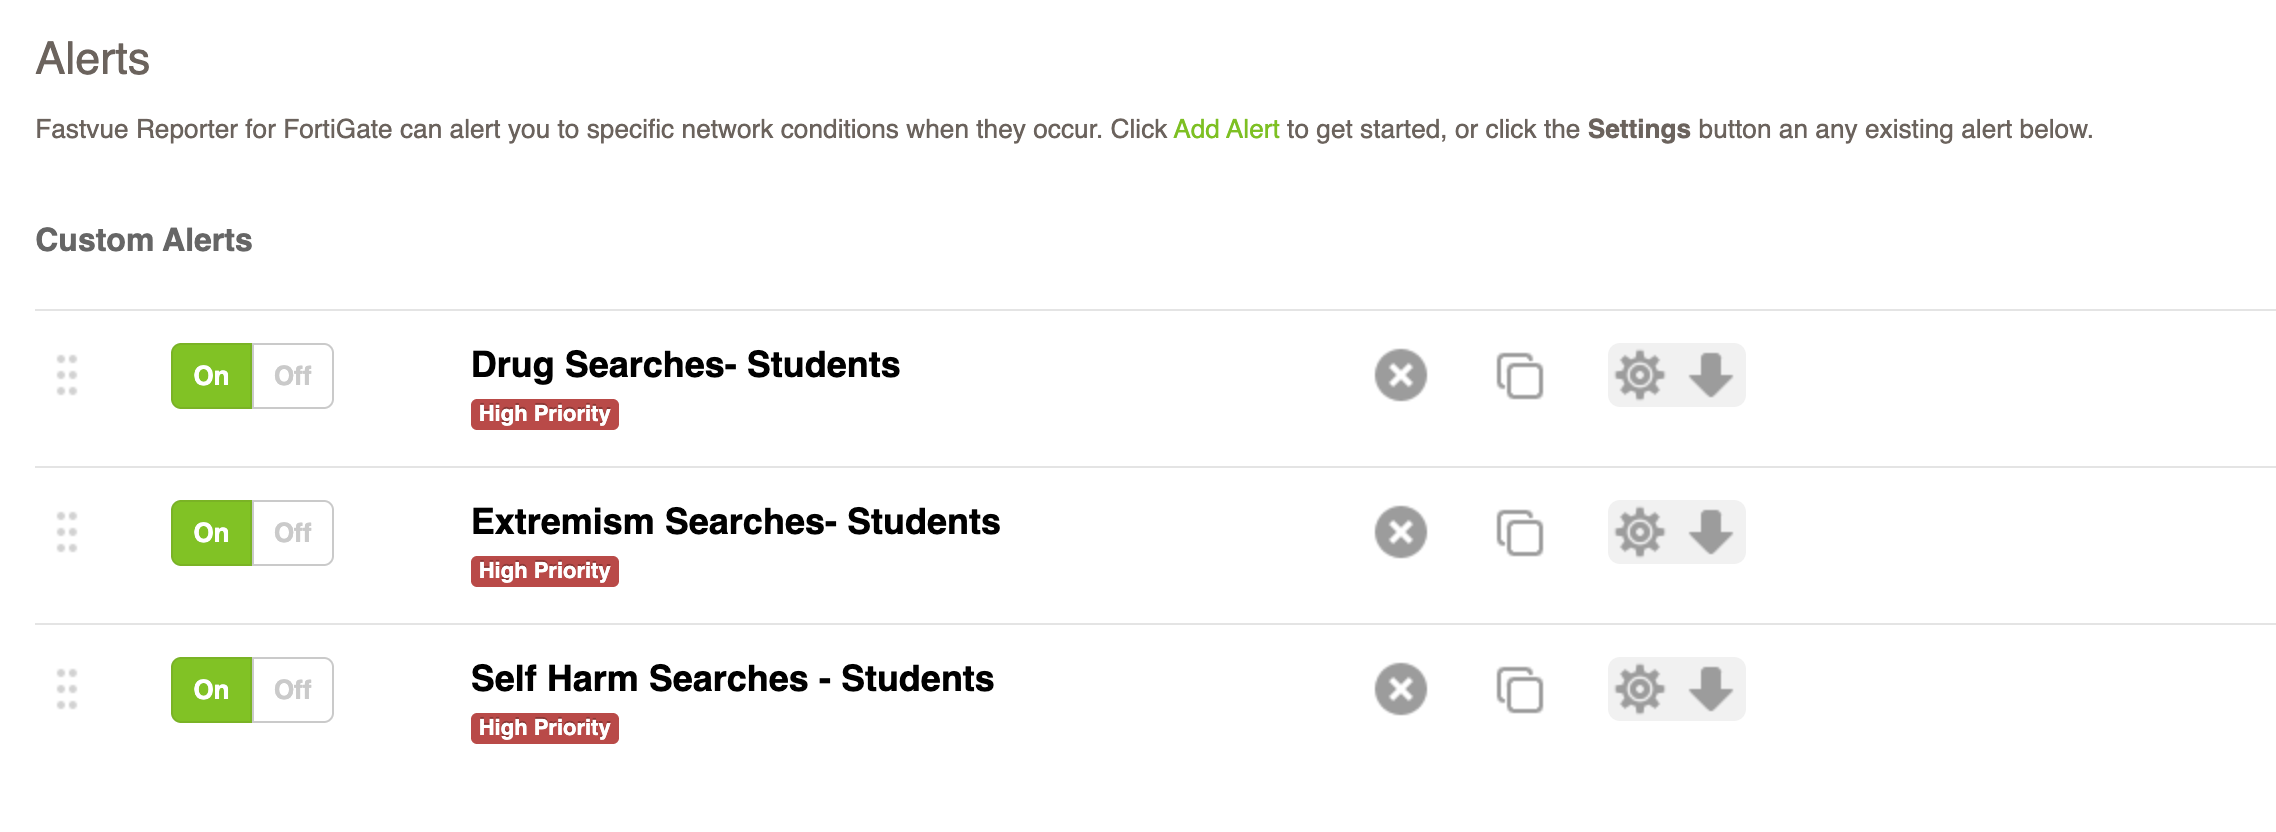Delete the Self Harm Searches alert

point(1400,689)
